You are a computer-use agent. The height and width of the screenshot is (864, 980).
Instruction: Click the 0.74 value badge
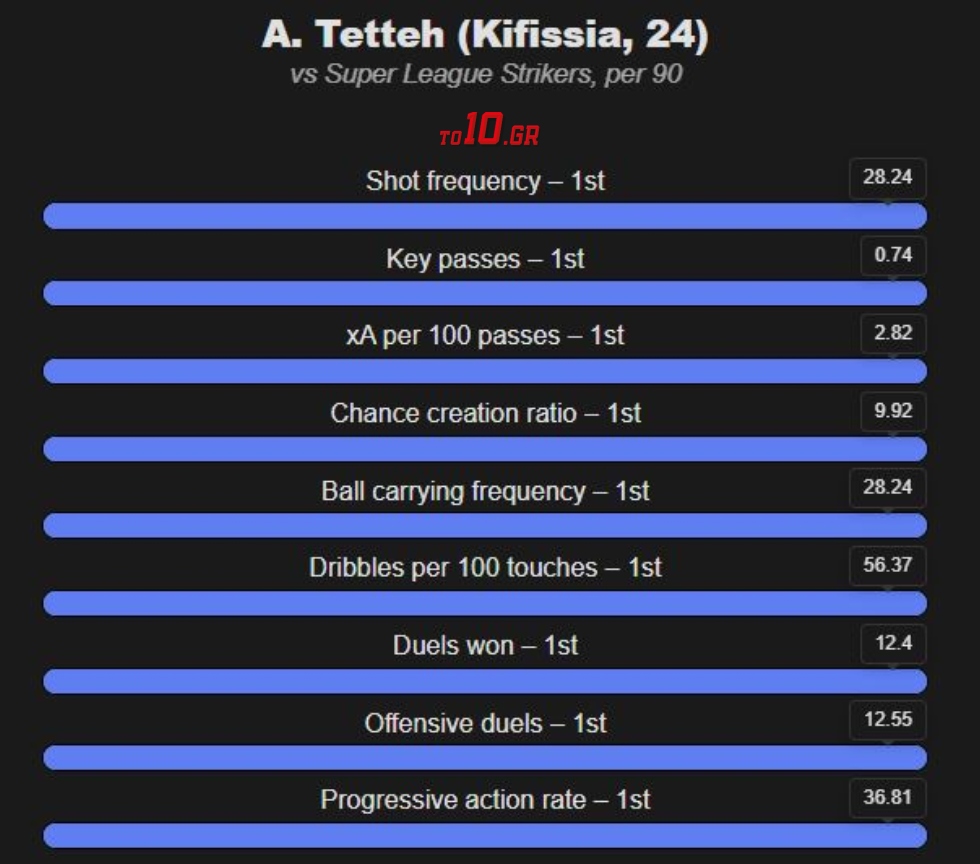click(893, 256)
